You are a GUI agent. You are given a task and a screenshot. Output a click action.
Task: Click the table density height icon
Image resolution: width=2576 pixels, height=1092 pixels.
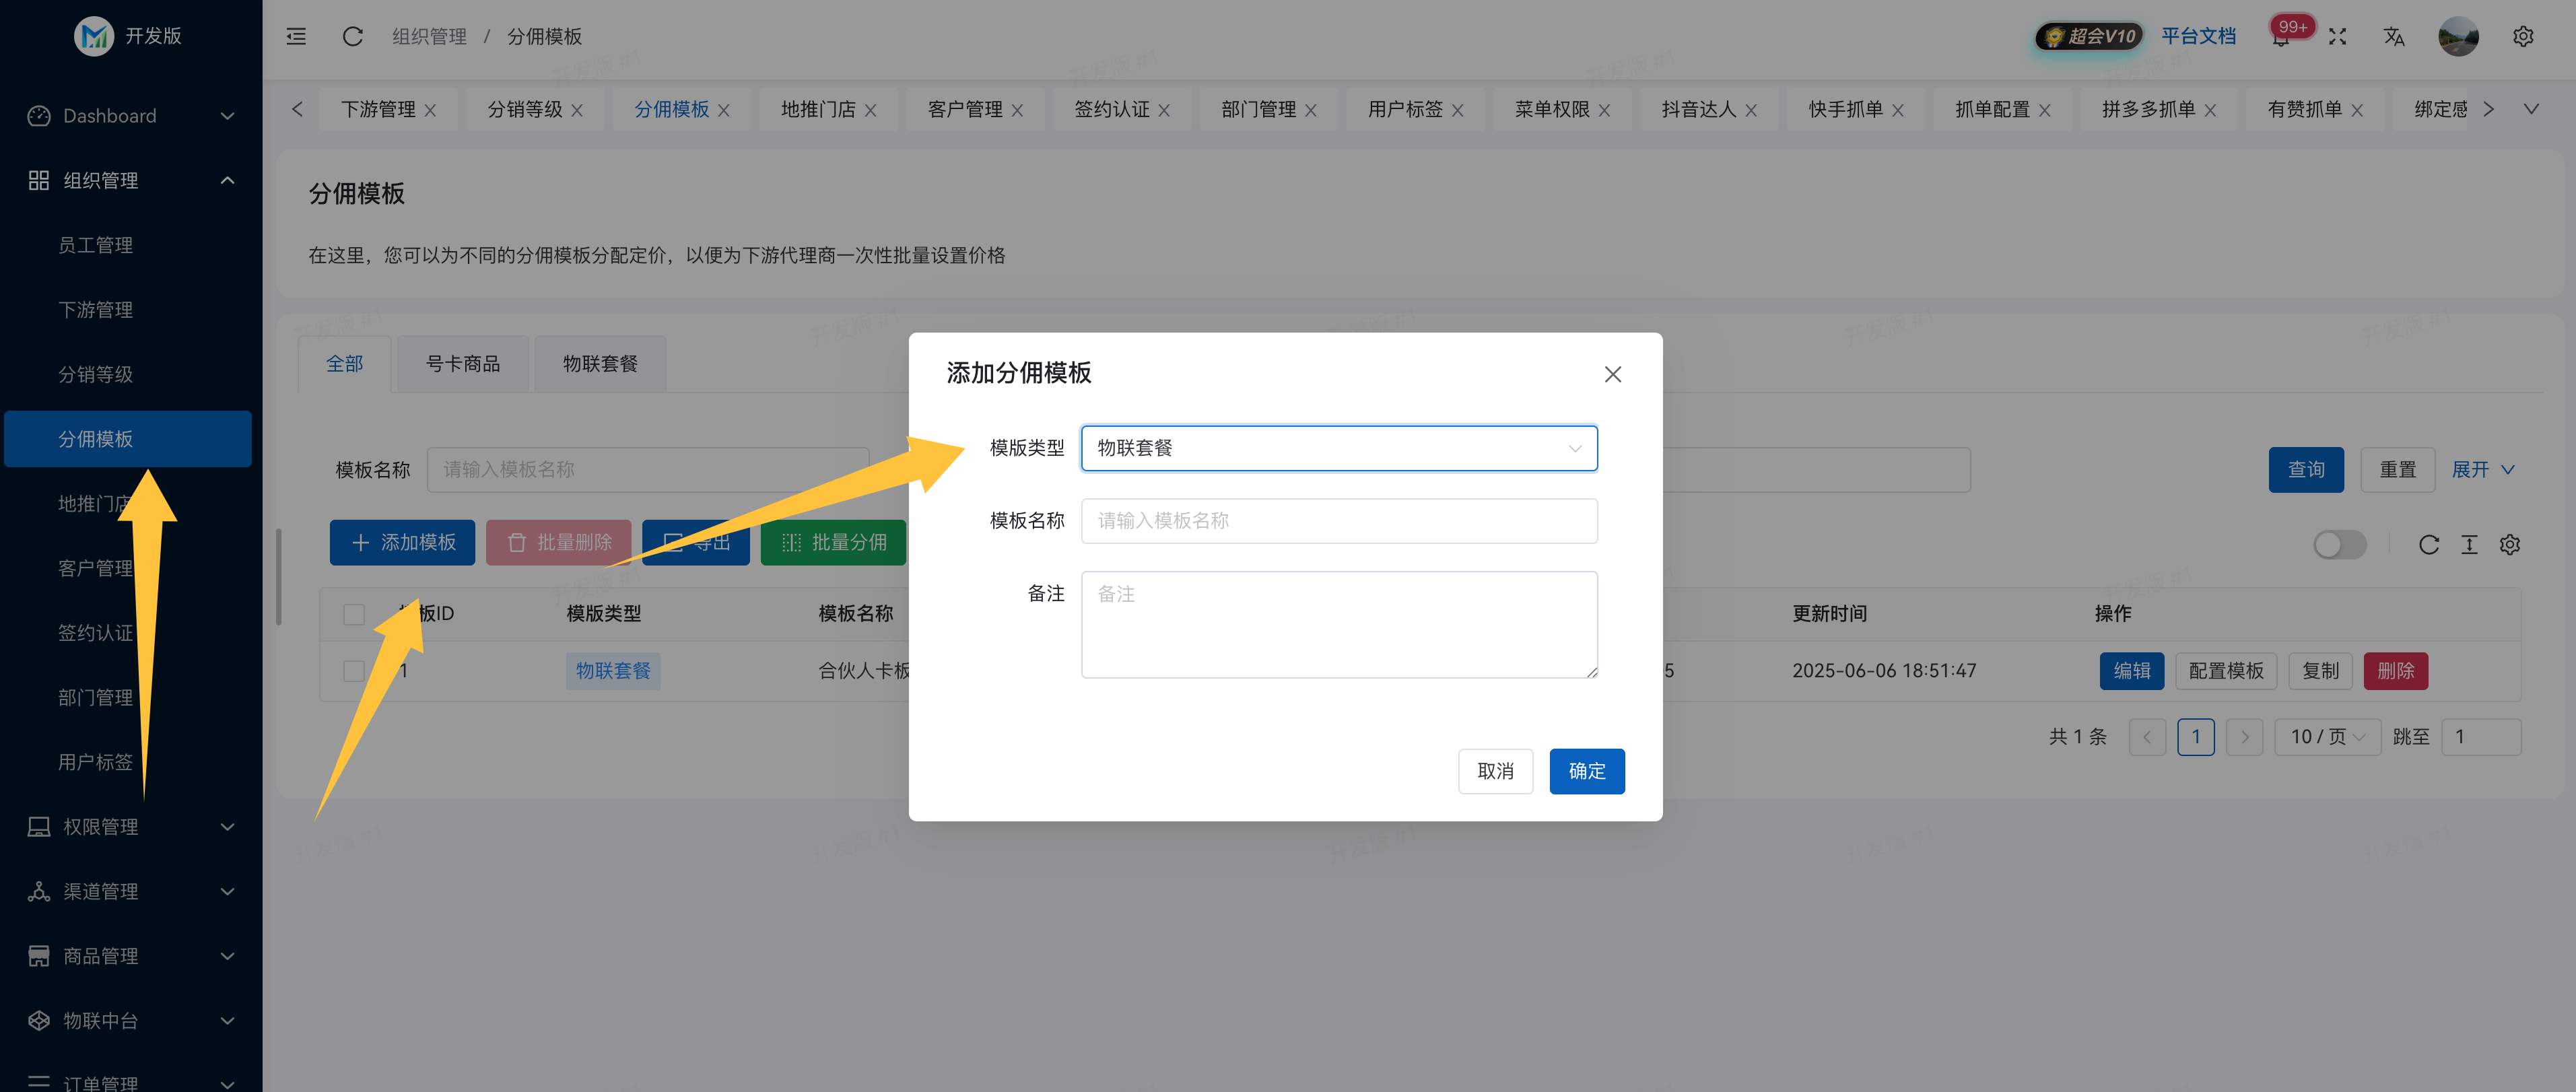pyautogui.click(x=2469, y=545)
